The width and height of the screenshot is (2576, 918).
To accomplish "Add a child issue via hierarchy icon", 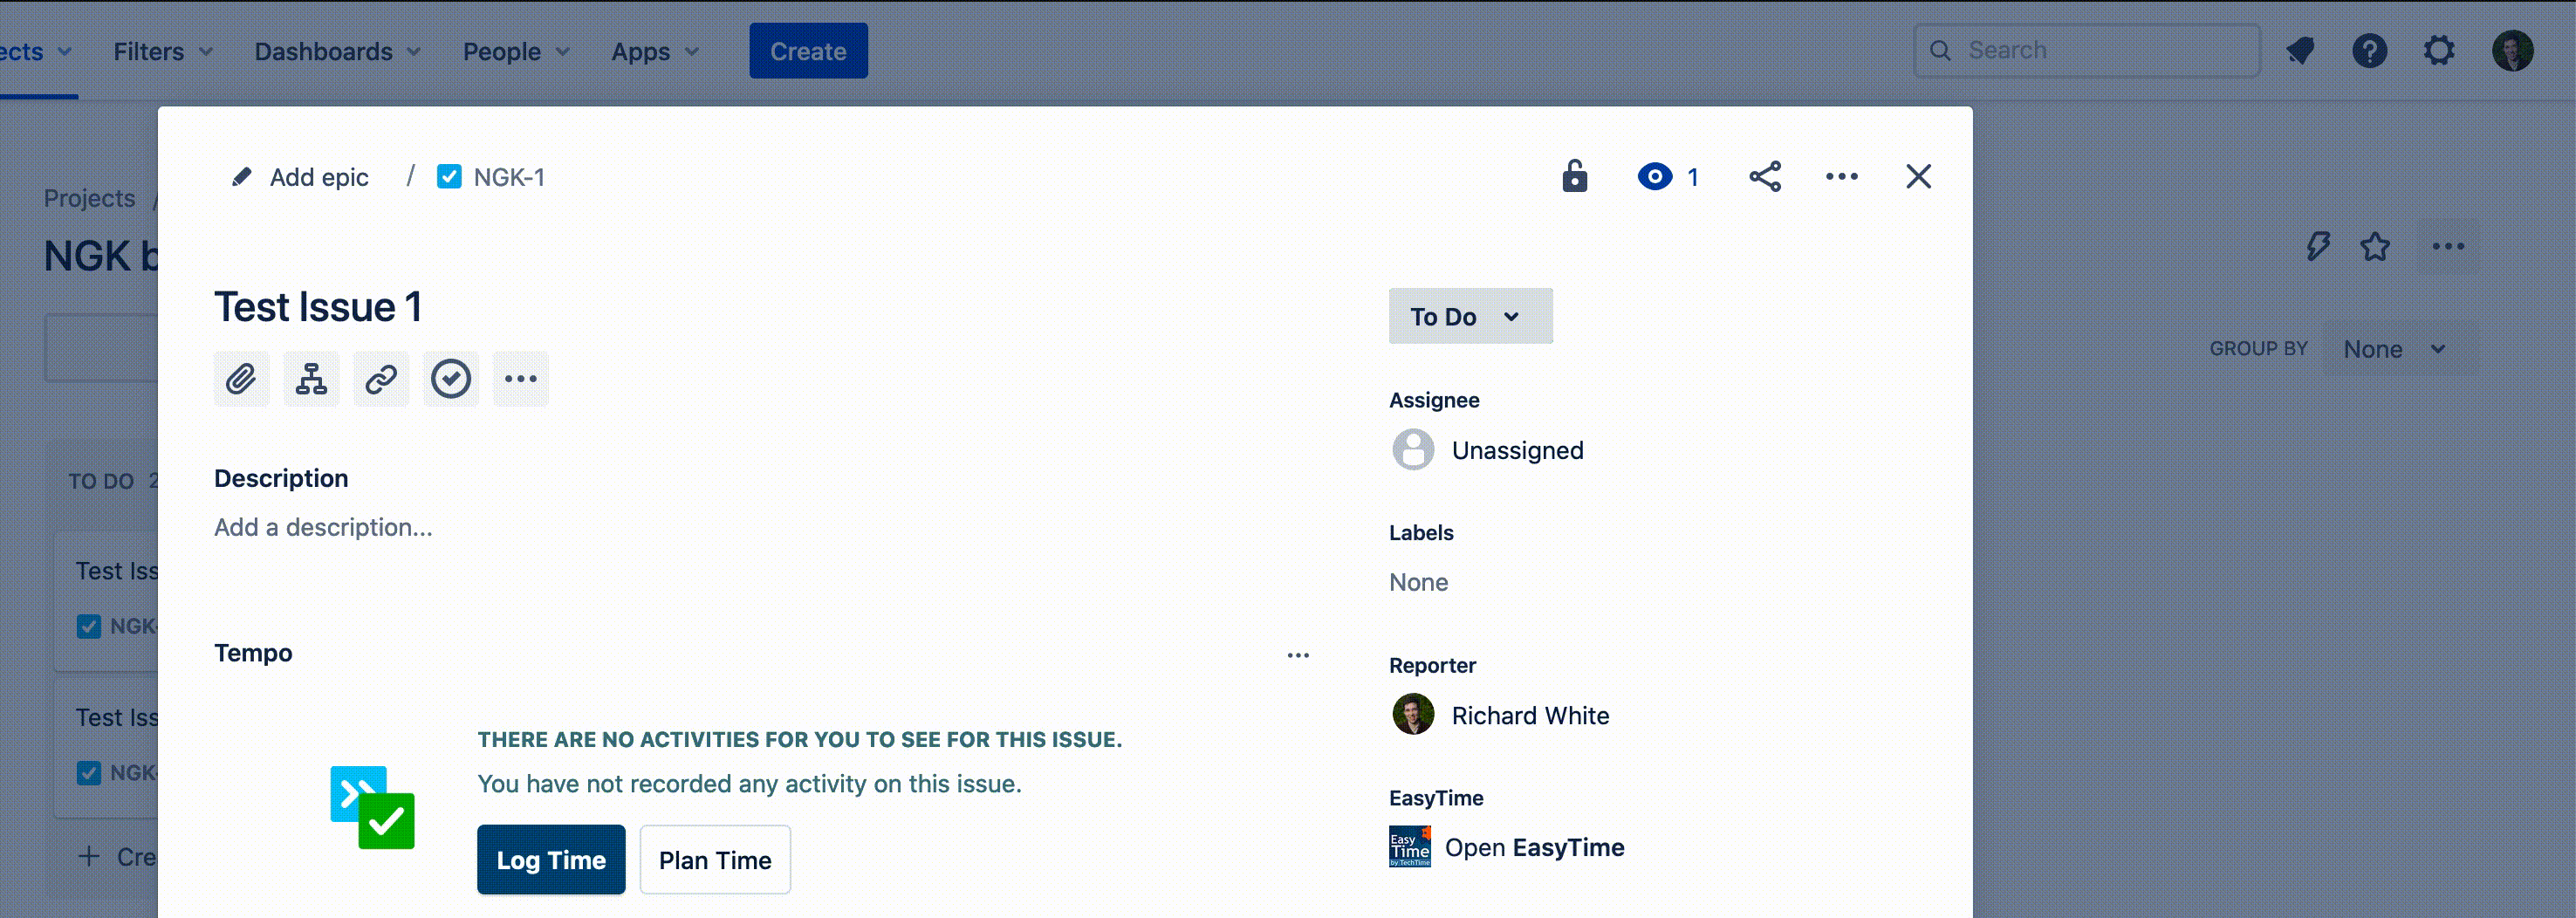I will pyautogui.click(x=311, y=379).
